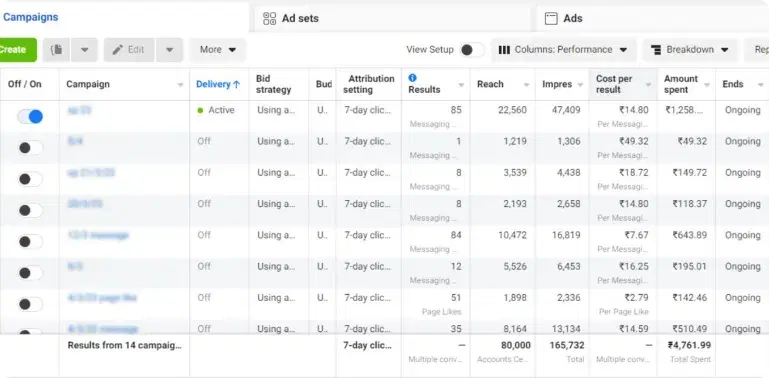Switch to the Campaigns tab

30,17
